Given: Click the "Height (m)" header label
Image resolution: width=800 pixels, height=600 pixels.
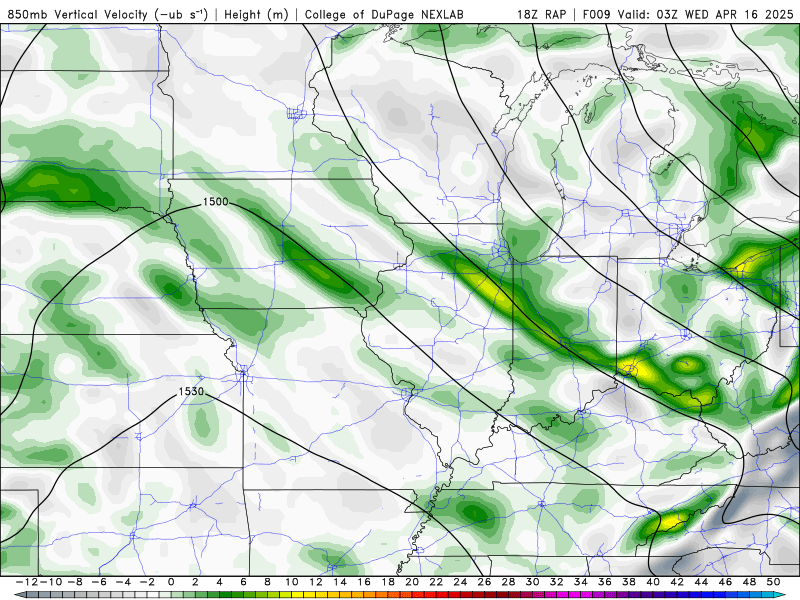Looking at the screenshot, I should point(256,15).
